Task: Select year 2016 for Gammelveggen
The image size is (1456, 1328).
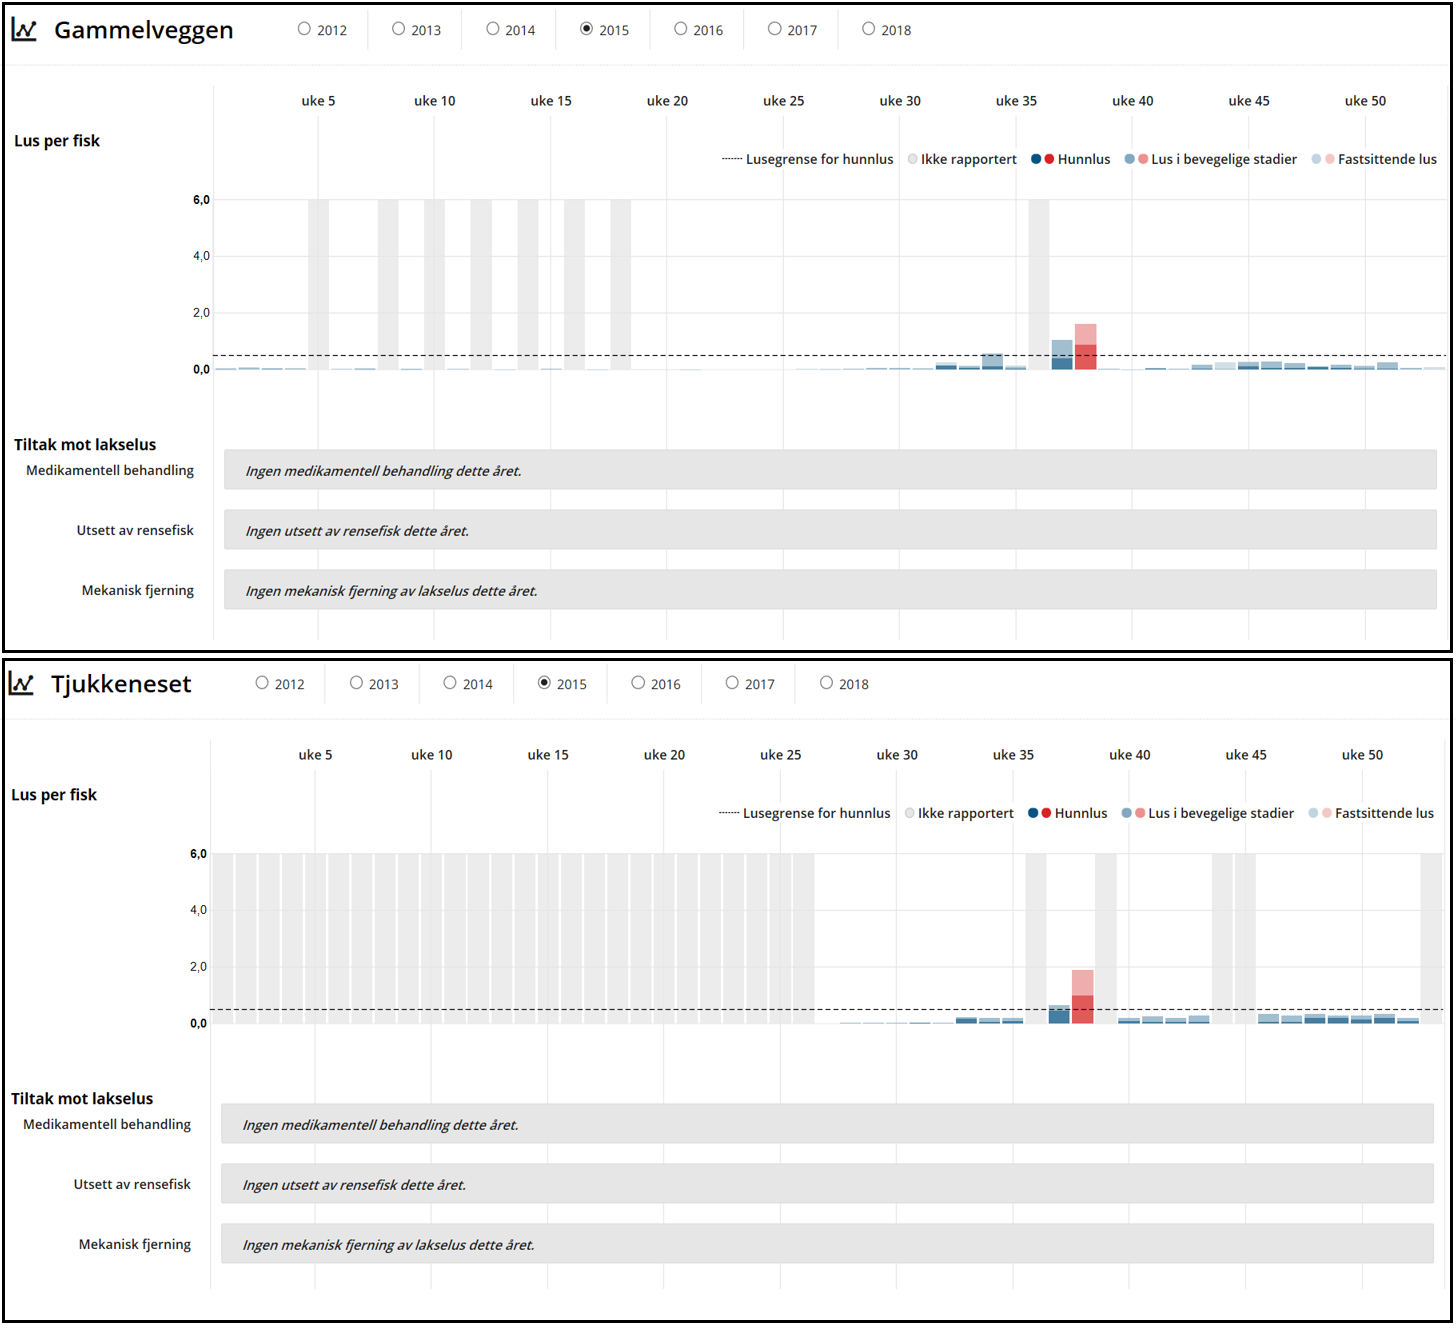Action: [680, 29]
